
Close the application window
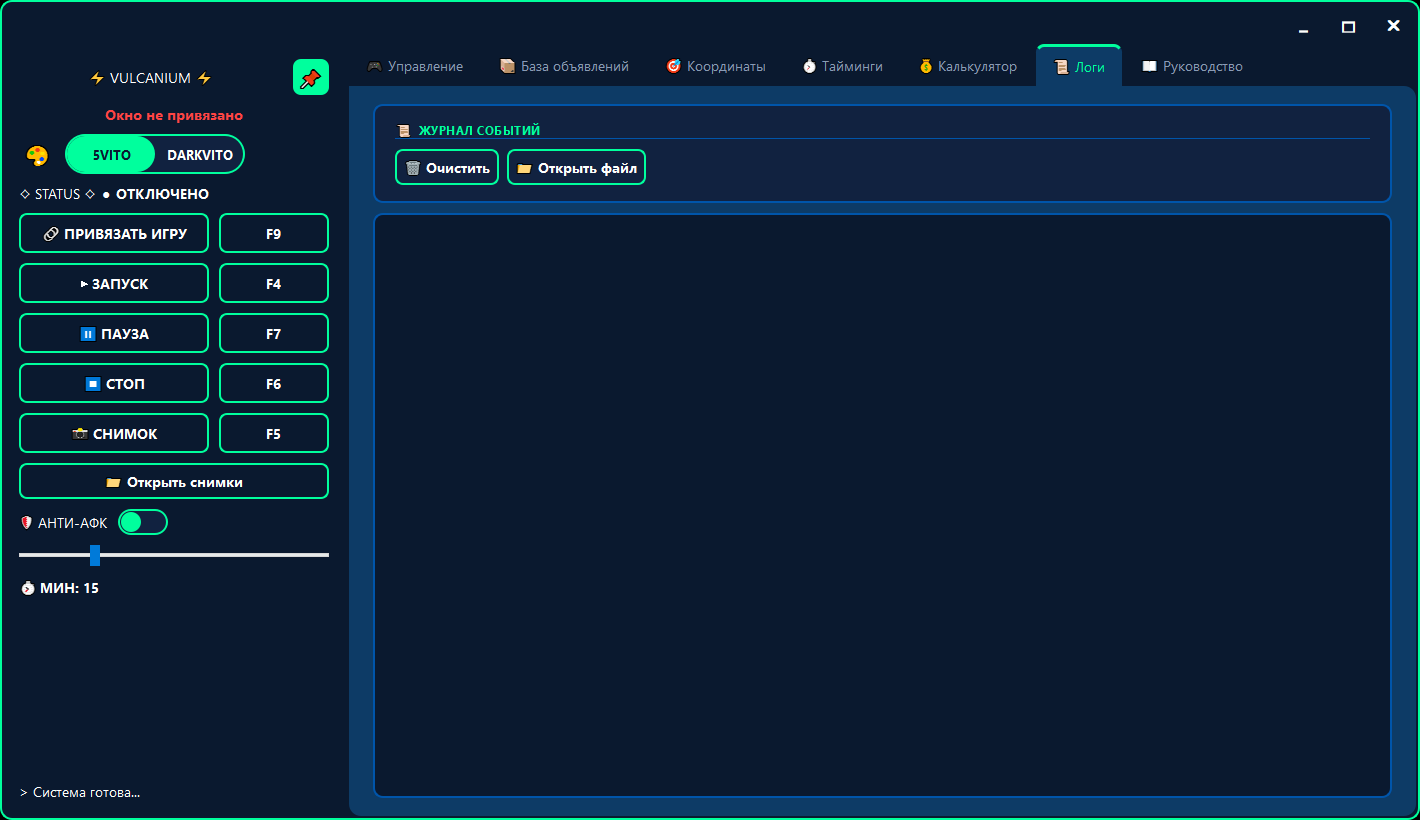point(1393,26)
